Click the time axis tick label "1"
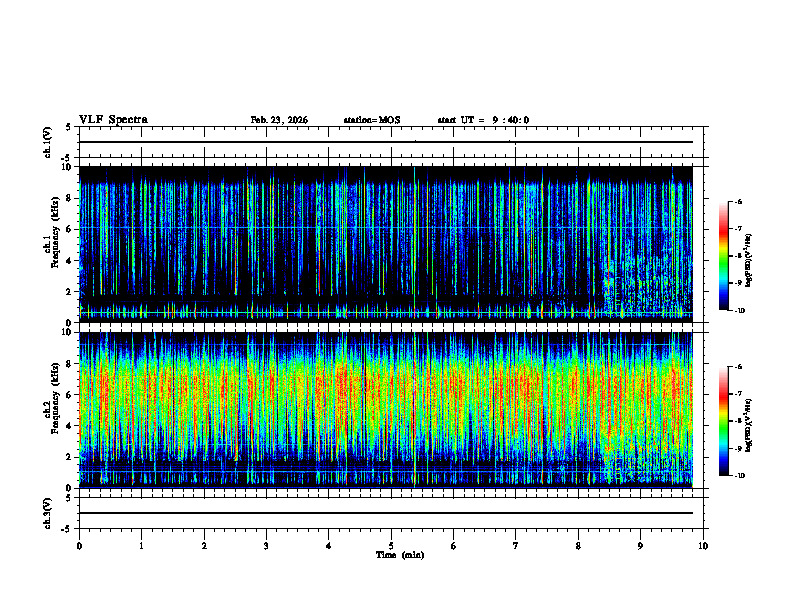Screen dimensions: 792x612 141,546
